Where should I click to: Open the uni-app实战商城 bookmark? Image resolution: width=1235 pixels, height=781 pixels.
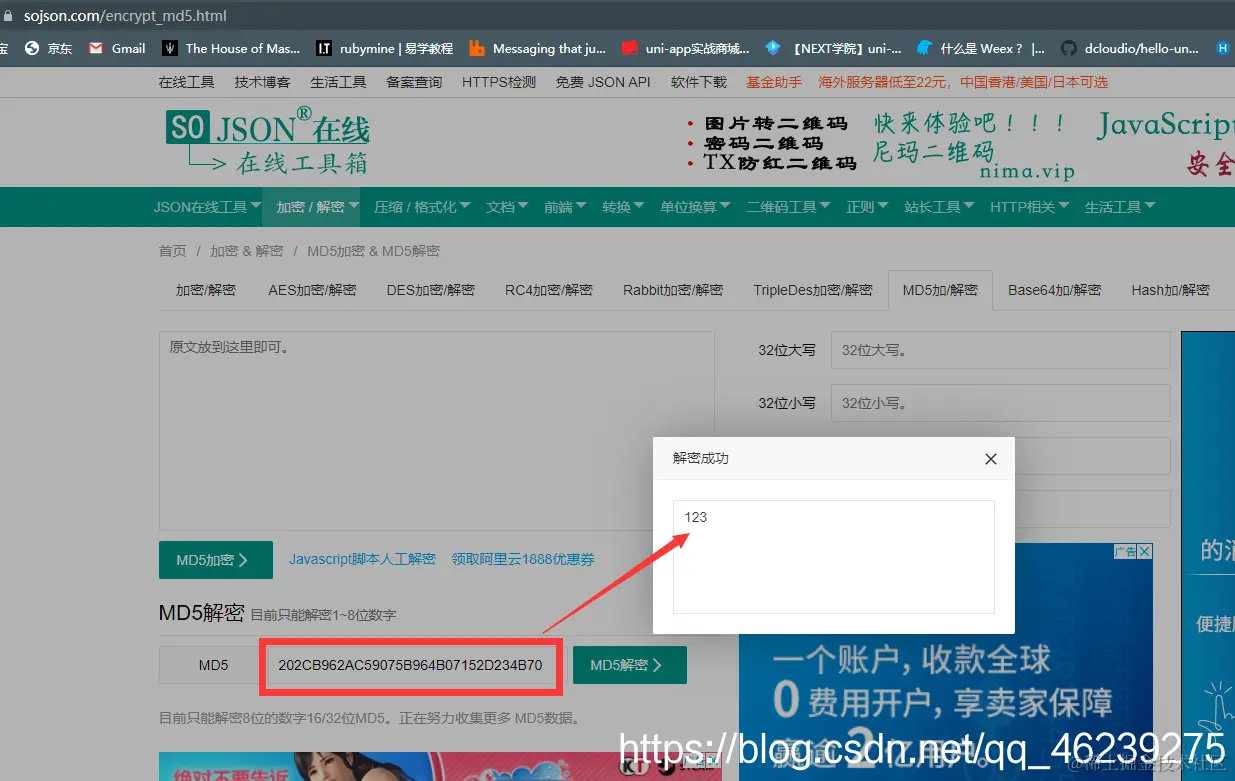coord(697,47)
